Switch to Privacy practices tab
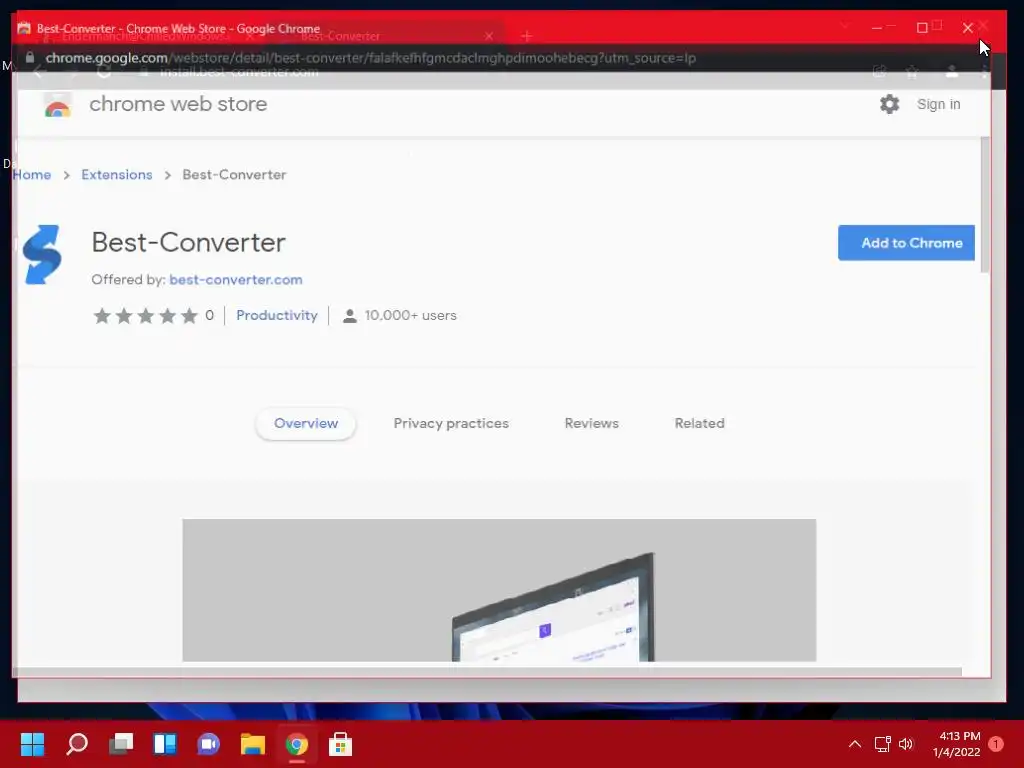The height and width of the screenshot is (768, 1024). coord(451,423)
